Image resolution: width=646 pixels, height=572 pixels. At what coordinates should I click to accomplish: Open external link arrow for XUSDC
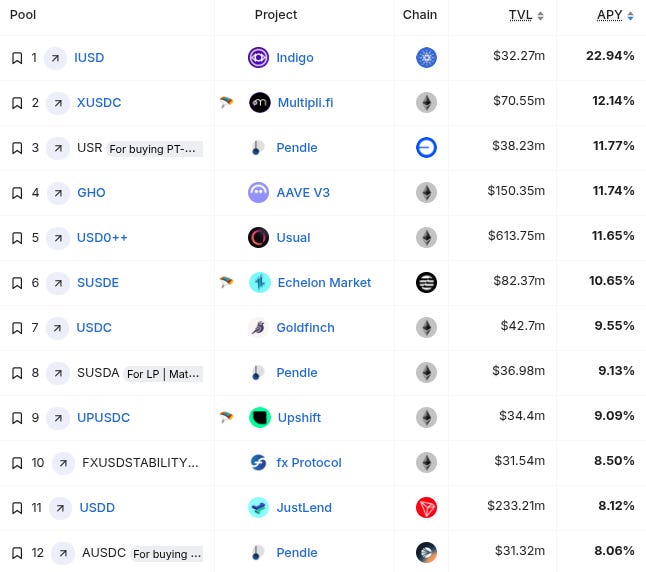[x=58, y=103]
